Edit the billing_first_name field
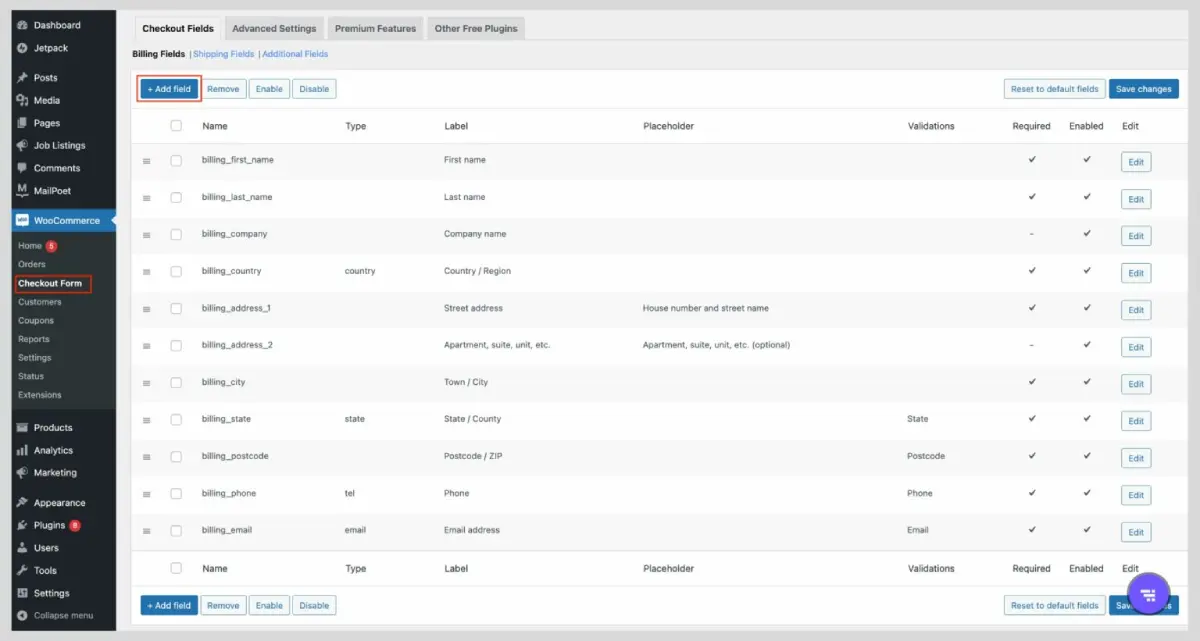 click(1136, 162)
